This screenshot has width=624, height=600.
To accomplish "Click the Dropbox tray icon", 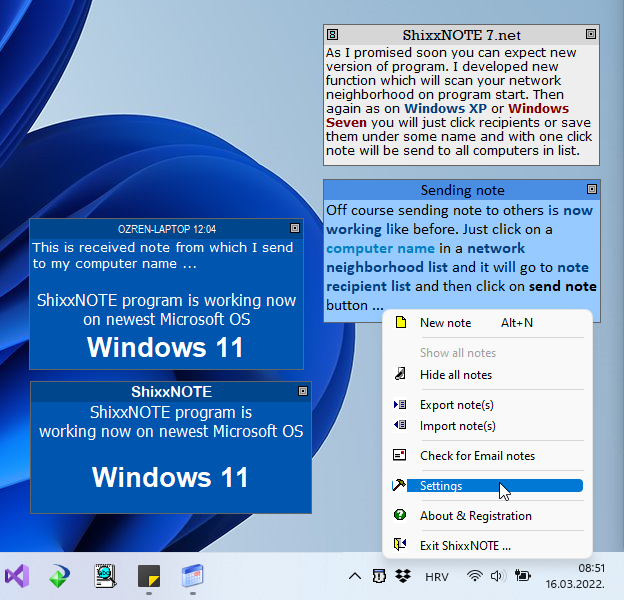I will [x=403, y=576].
